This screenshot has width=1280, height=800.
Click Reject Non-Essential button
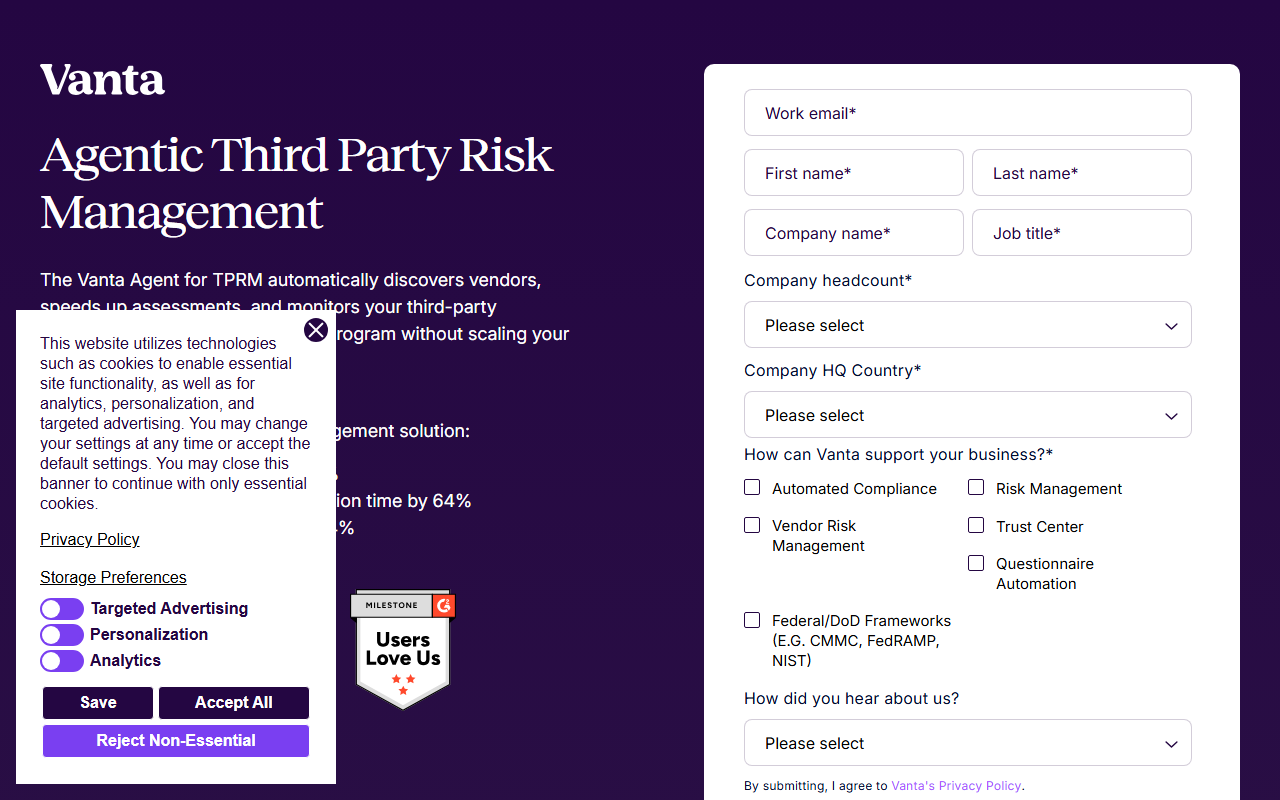click(x=176, y=741)
